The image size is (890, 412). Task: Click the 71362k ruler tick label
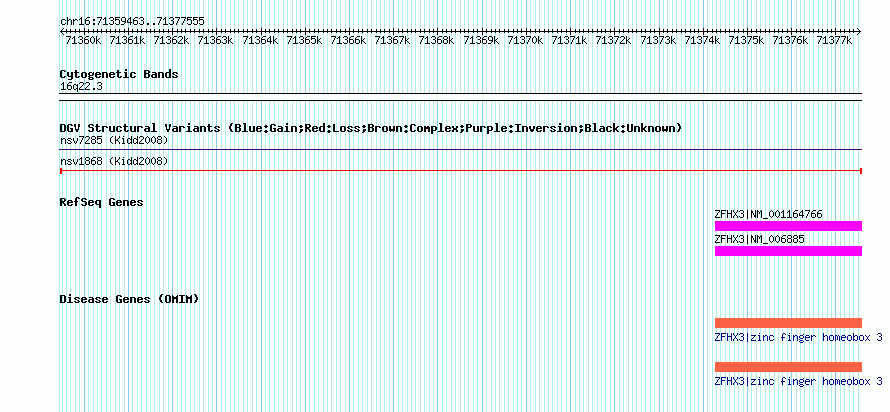pyautogui.click(x=171, y=40)
